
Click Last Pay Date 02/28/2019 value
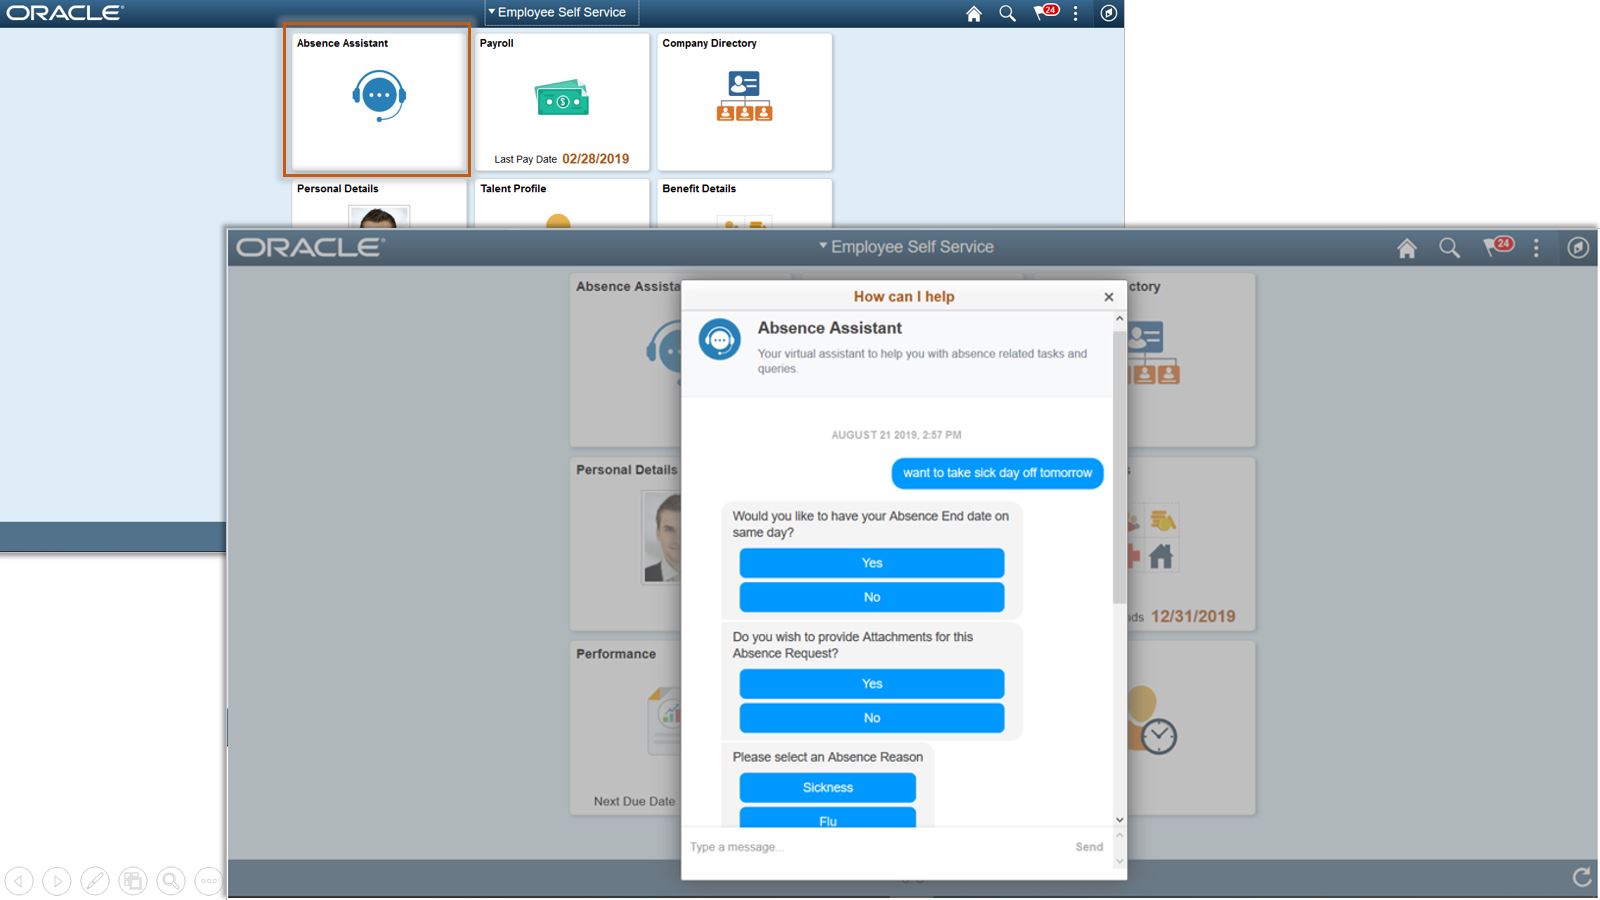596,159
